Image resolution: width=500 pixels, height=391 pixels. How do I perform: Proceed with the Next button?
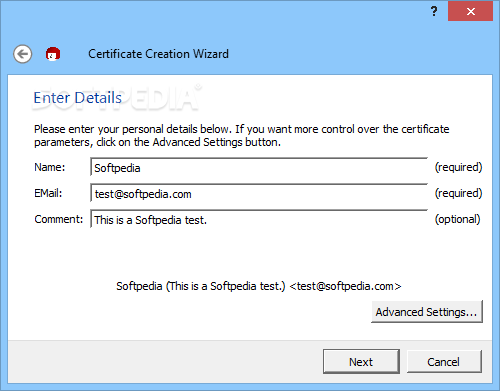tap(361, 362)
